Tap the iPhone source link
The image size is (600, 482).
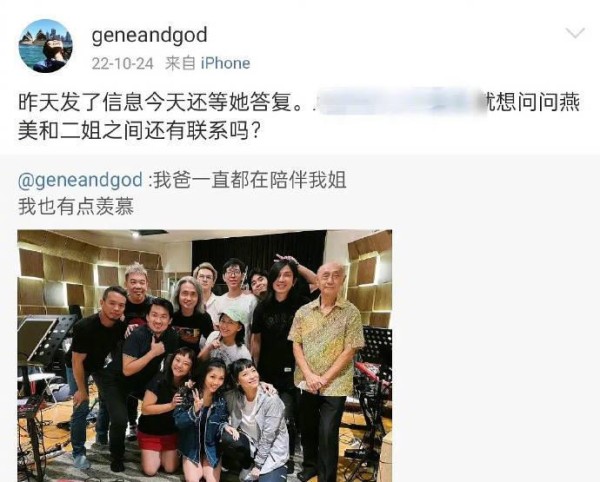click(x=225, y=64)
